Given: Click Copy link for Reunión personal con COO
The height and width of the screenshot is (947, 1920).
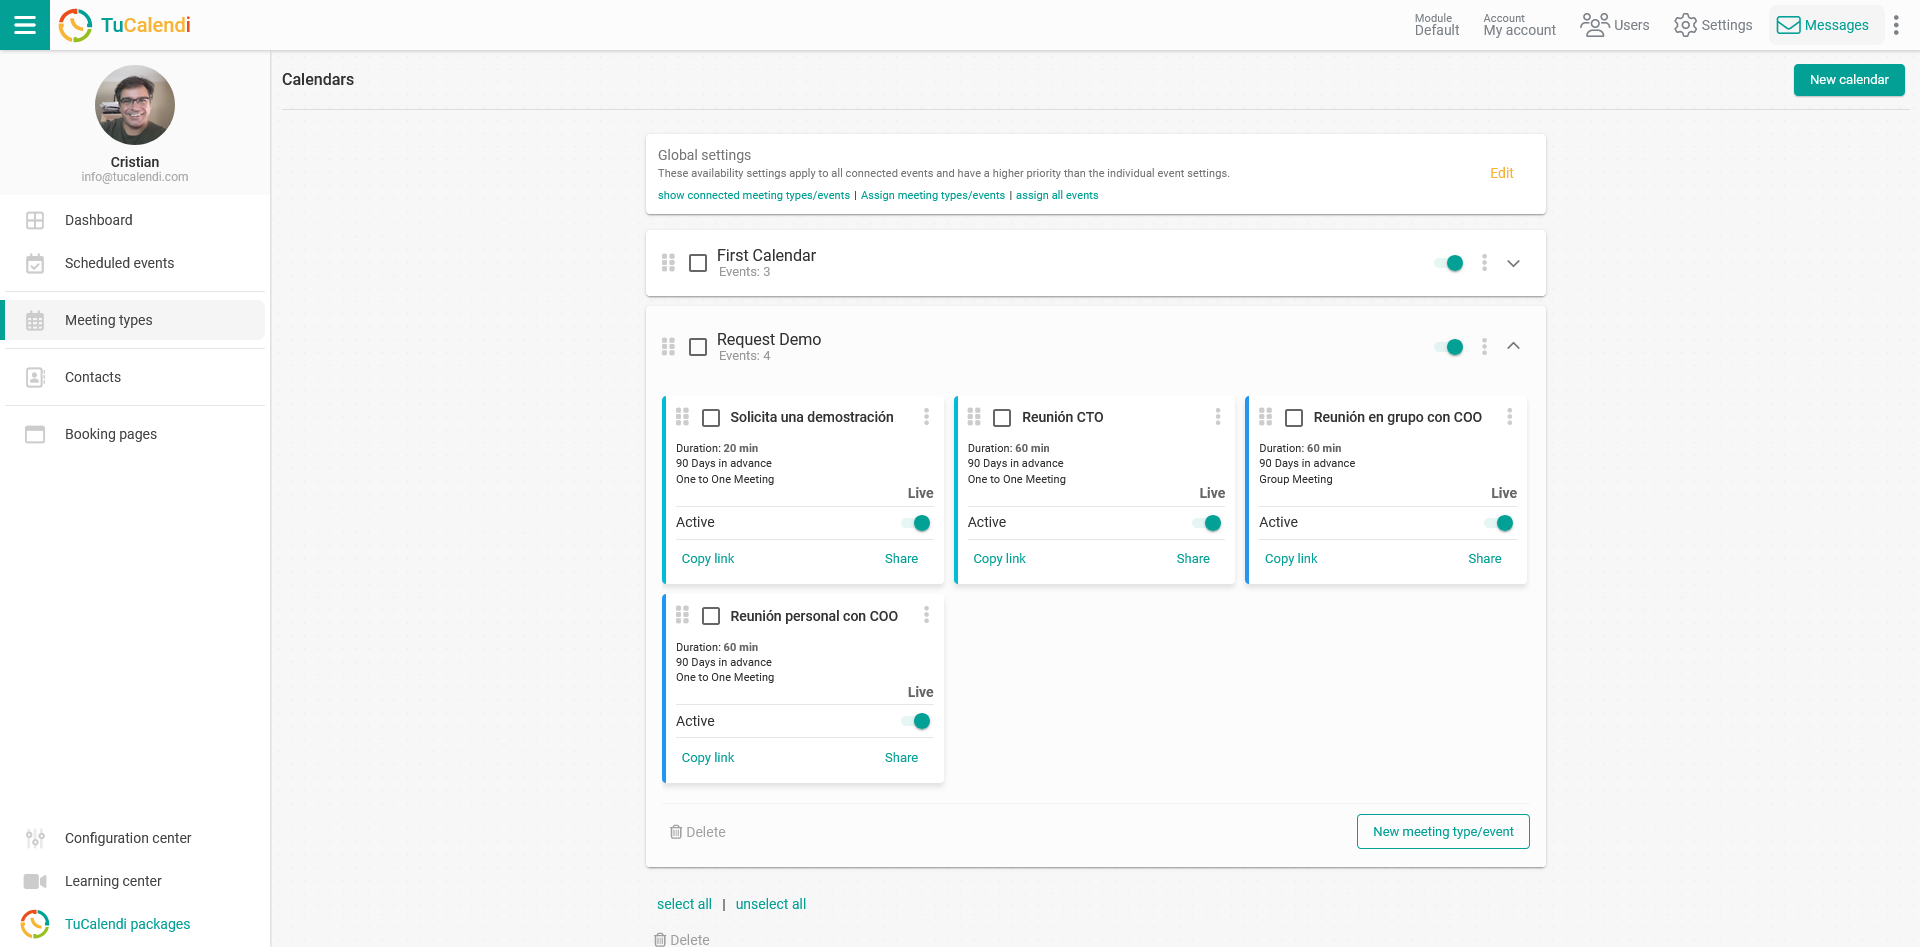Looking at the screenshot, I should tap(708, 758).
